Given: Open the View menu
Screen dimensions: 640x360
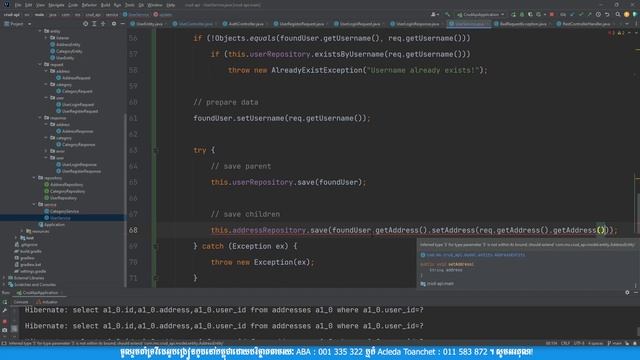Looking at the screenshot, I should 40,5.
